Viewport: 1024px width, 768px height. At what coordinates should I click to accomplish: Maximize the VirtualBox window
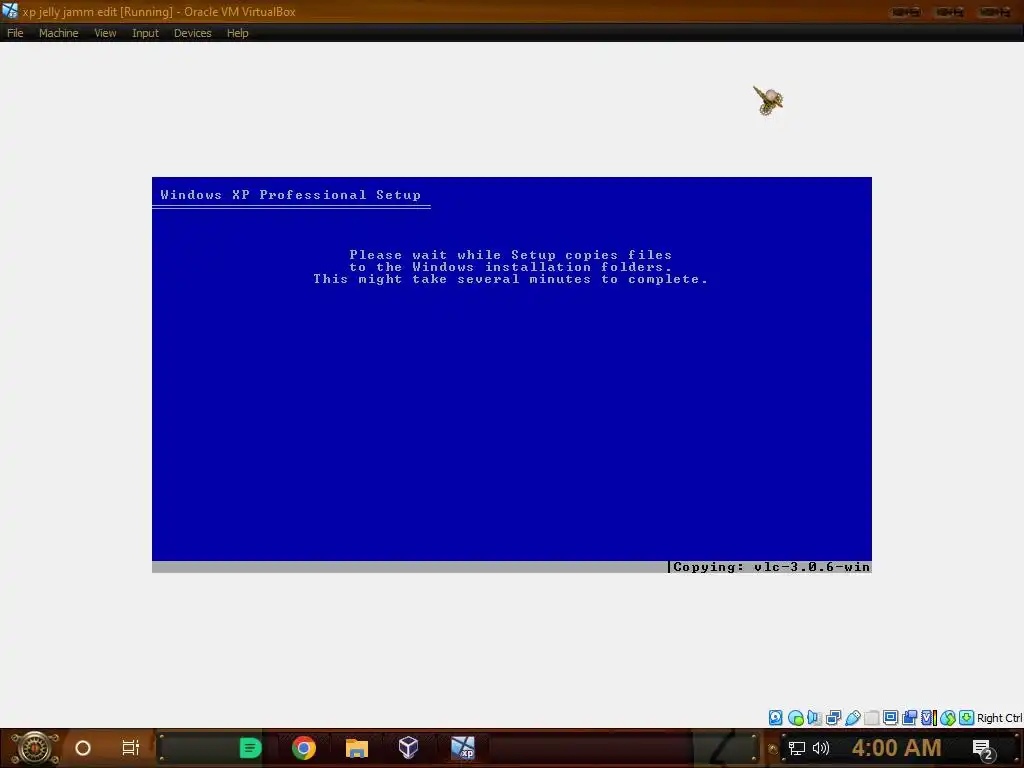pos(950,12)
